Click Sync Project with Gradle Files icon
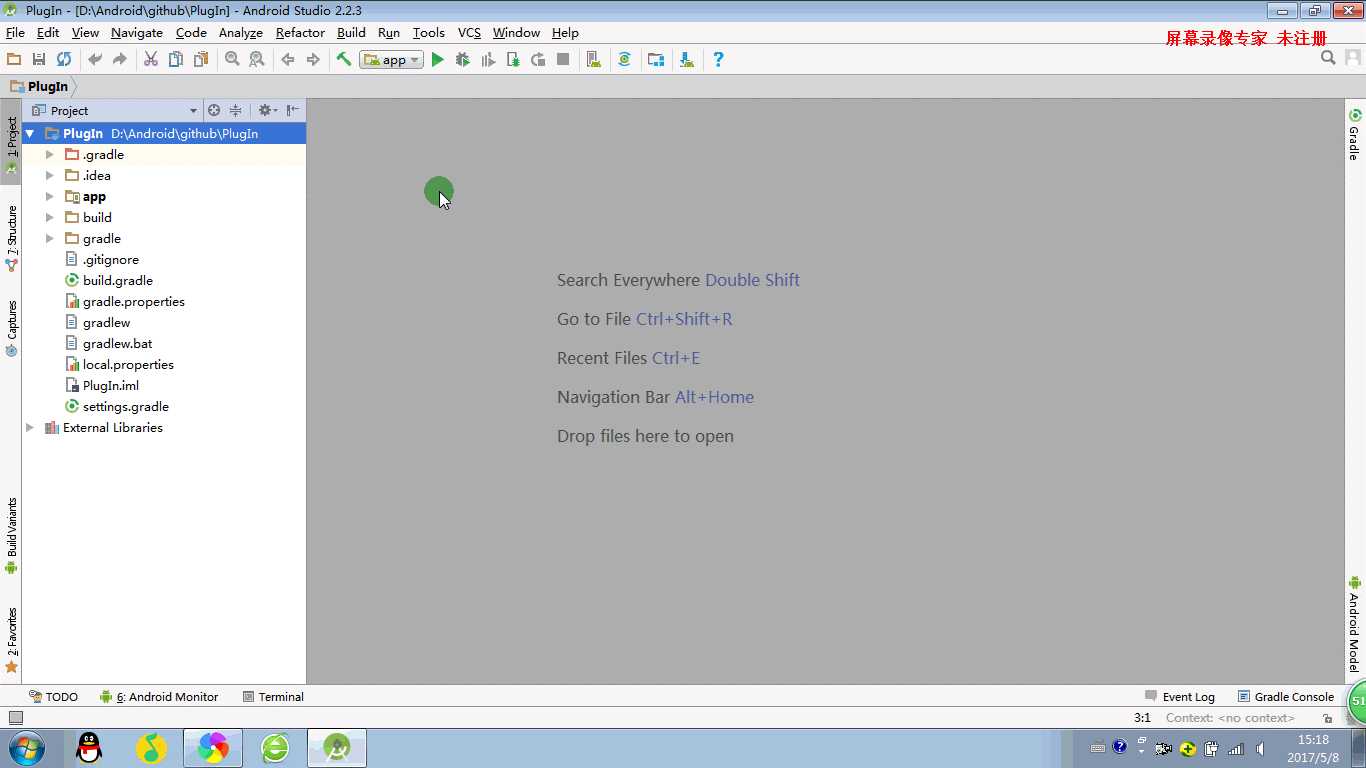1366x768 pixels. [625, 59]
